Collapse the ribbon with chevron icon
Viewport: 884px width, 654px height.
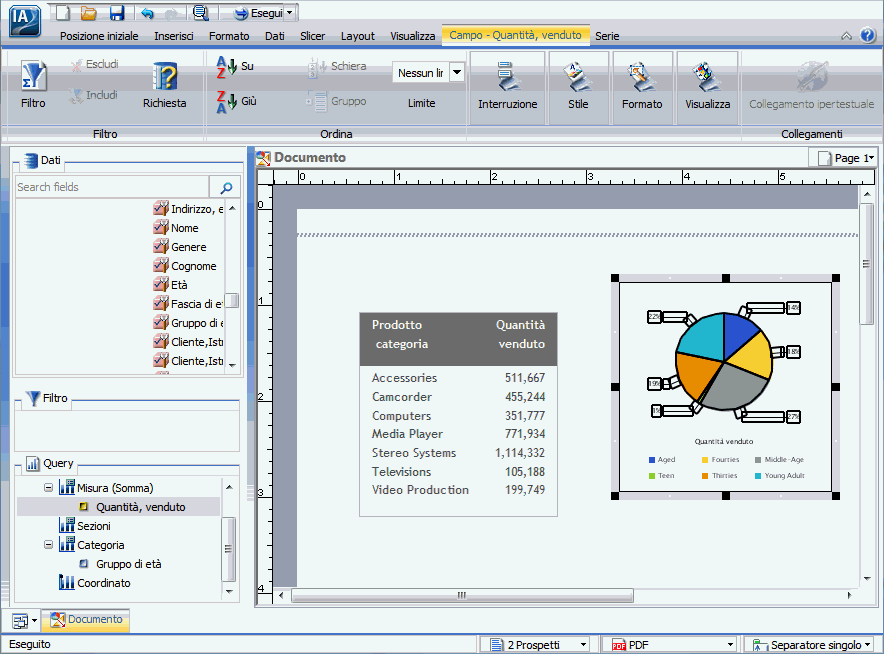[846, 36]
